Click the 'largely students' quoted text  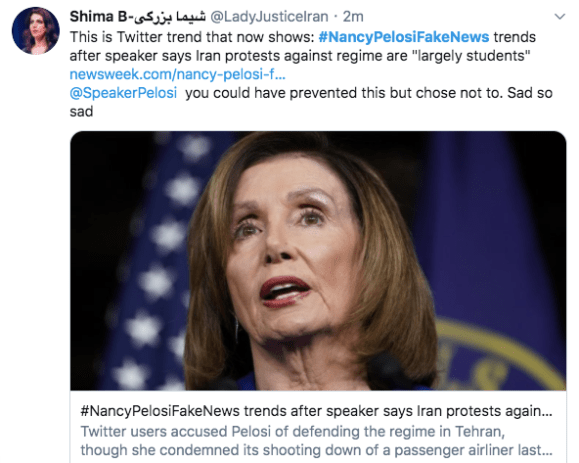tap(471, 56)
